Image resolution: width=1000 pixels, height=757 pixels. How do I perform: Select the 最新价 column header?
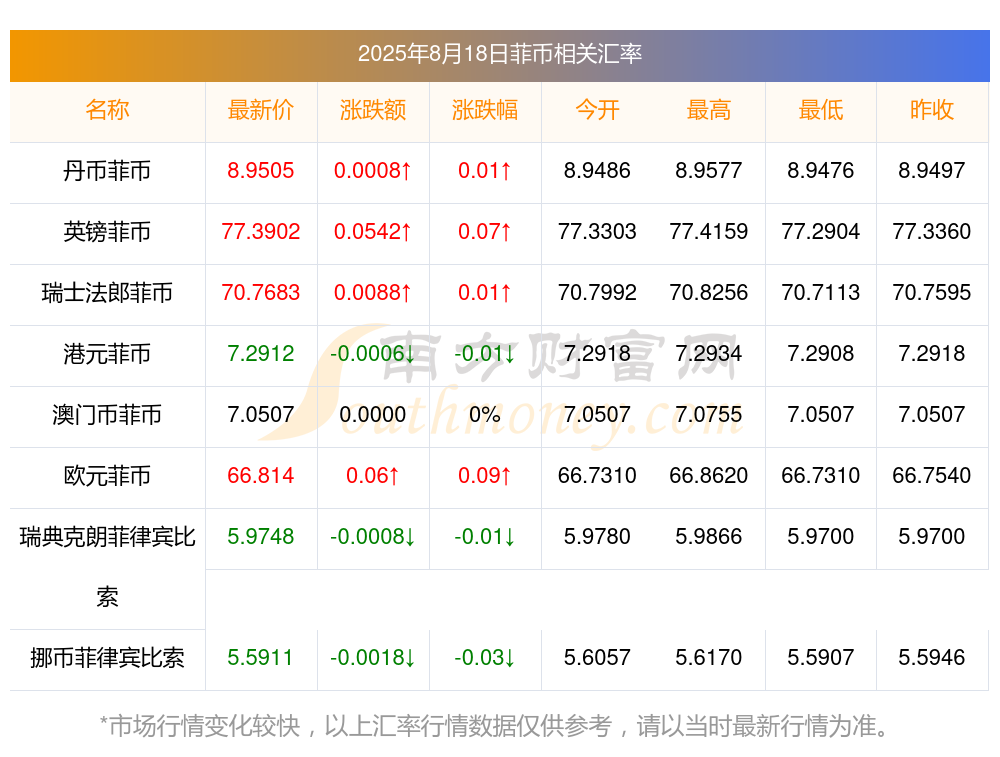click(261, 110)
